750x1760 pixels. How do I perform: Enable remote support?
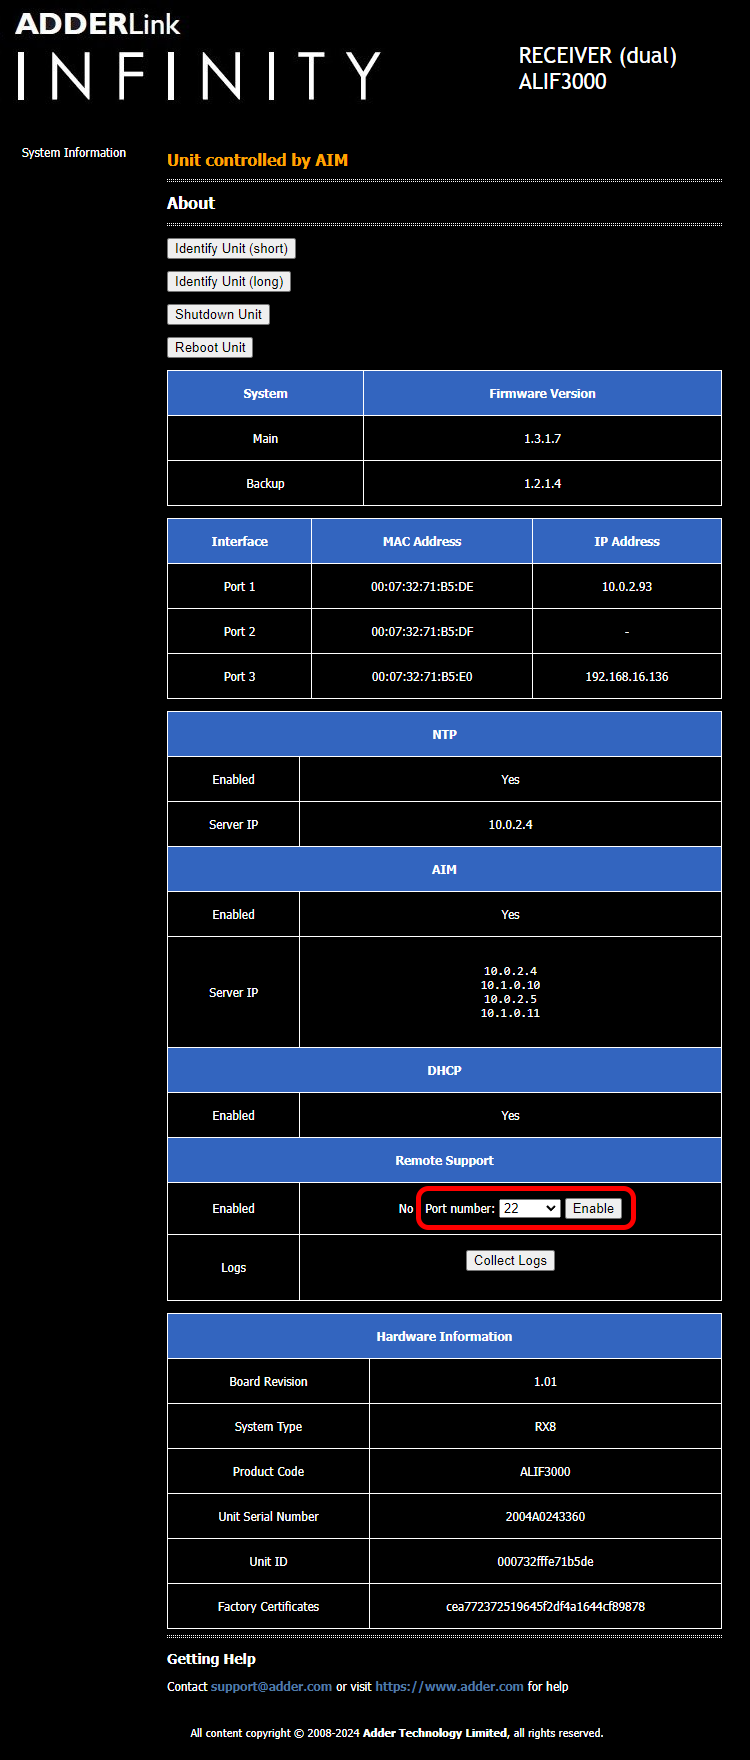[593, 1208]
